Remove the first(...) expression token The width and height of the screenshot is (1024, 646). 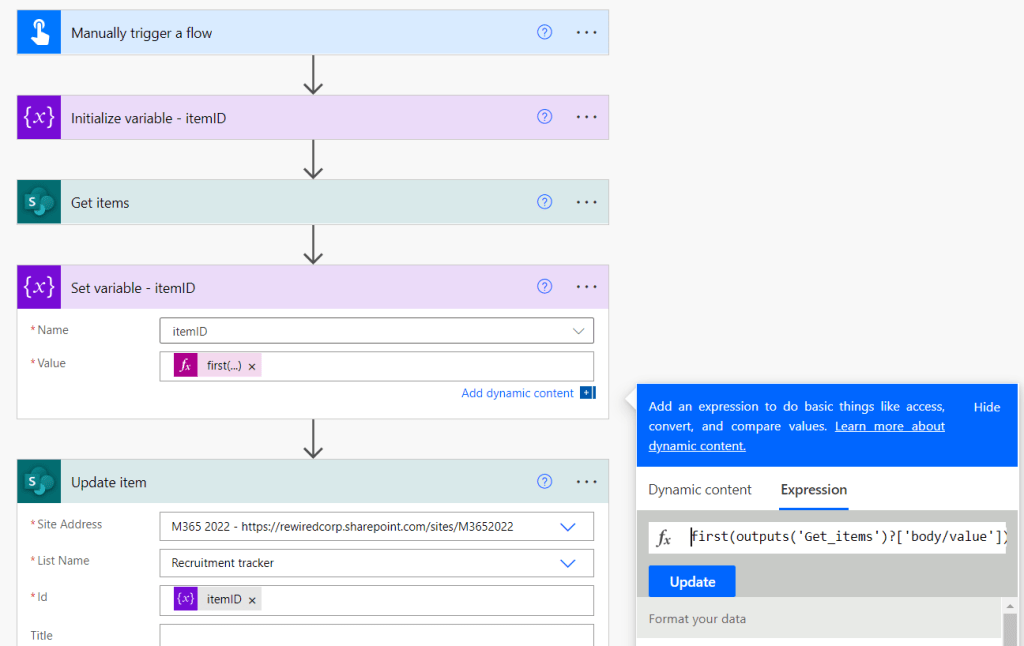click(x=252, y=367)
